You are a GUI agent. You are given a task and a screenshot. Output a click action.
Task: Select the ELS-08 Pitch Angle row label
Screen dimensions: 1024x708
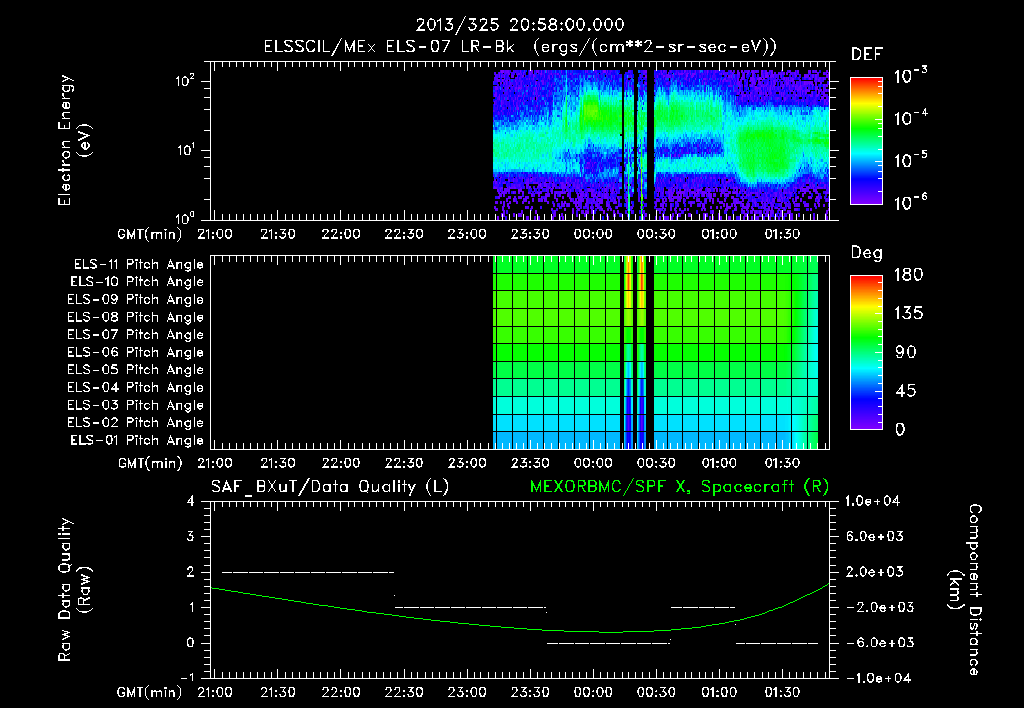coord(135,317)
